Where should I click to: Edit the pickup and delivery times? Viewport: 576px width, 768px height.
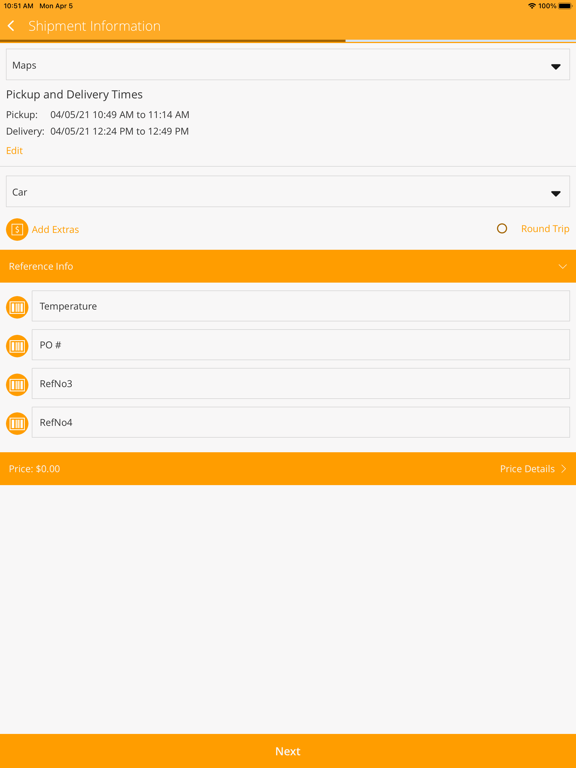[14, 150]
